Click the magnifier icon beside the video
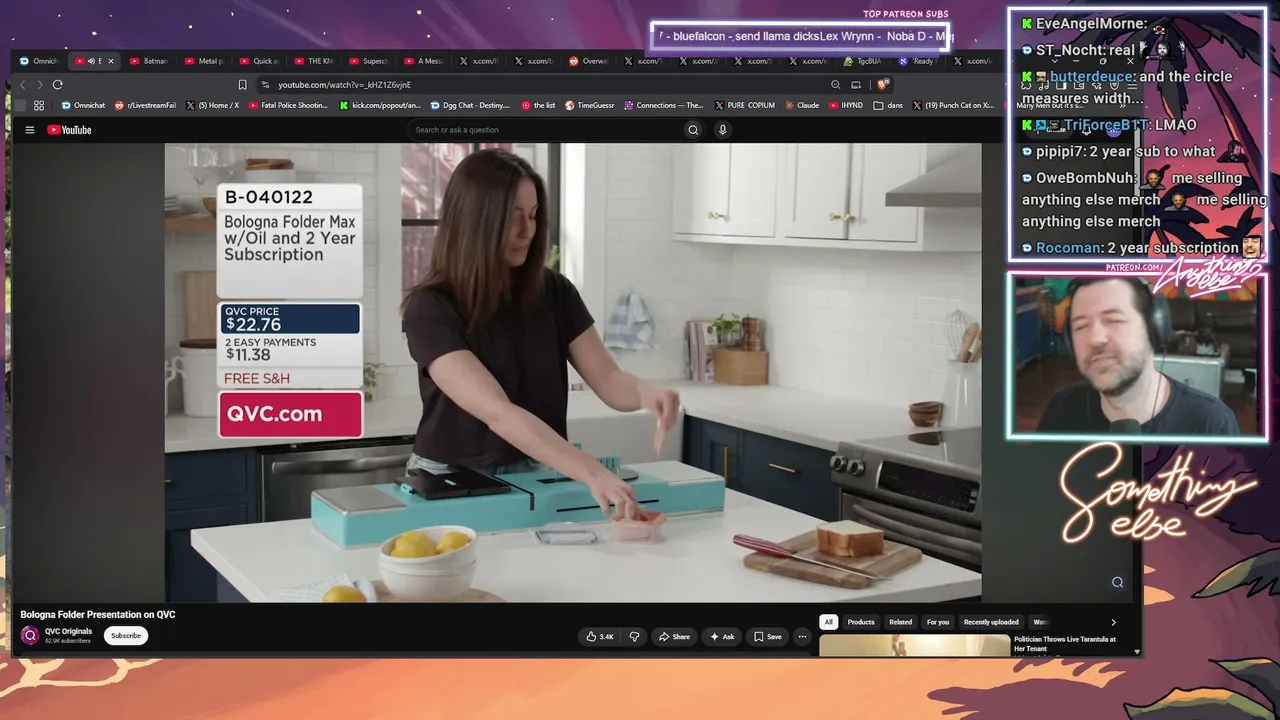Viewport: 1280px width, 720px height. click(1117, 582)
